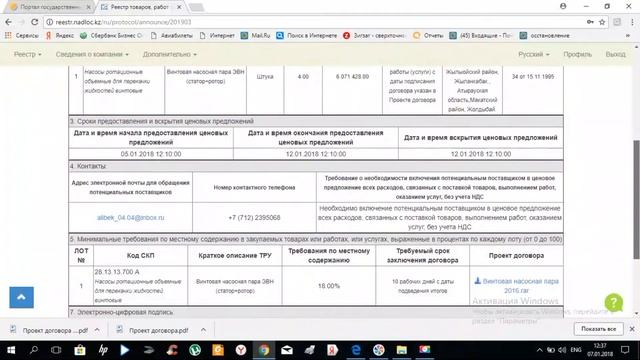Open Chrome's three-dot menu
Image resolution: width=640 pixels, height=360 pixels.
[x=632, y=22]
